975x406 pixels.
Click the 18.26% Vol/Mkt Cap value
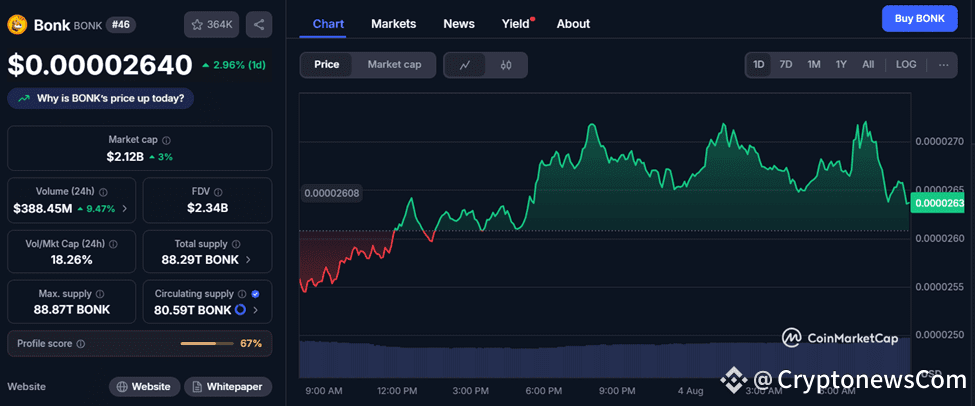coord(72,260)
